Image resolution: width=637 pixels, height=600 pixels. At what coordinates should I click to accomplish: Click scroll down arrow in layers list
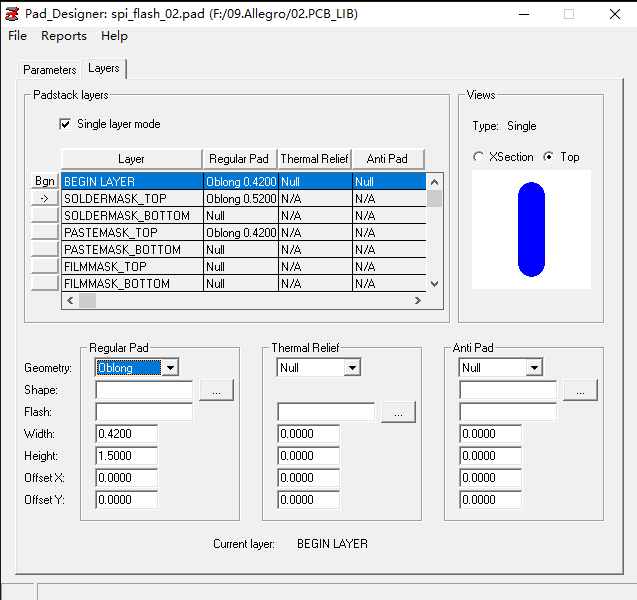pyautogui.click(x=434, y=284)
